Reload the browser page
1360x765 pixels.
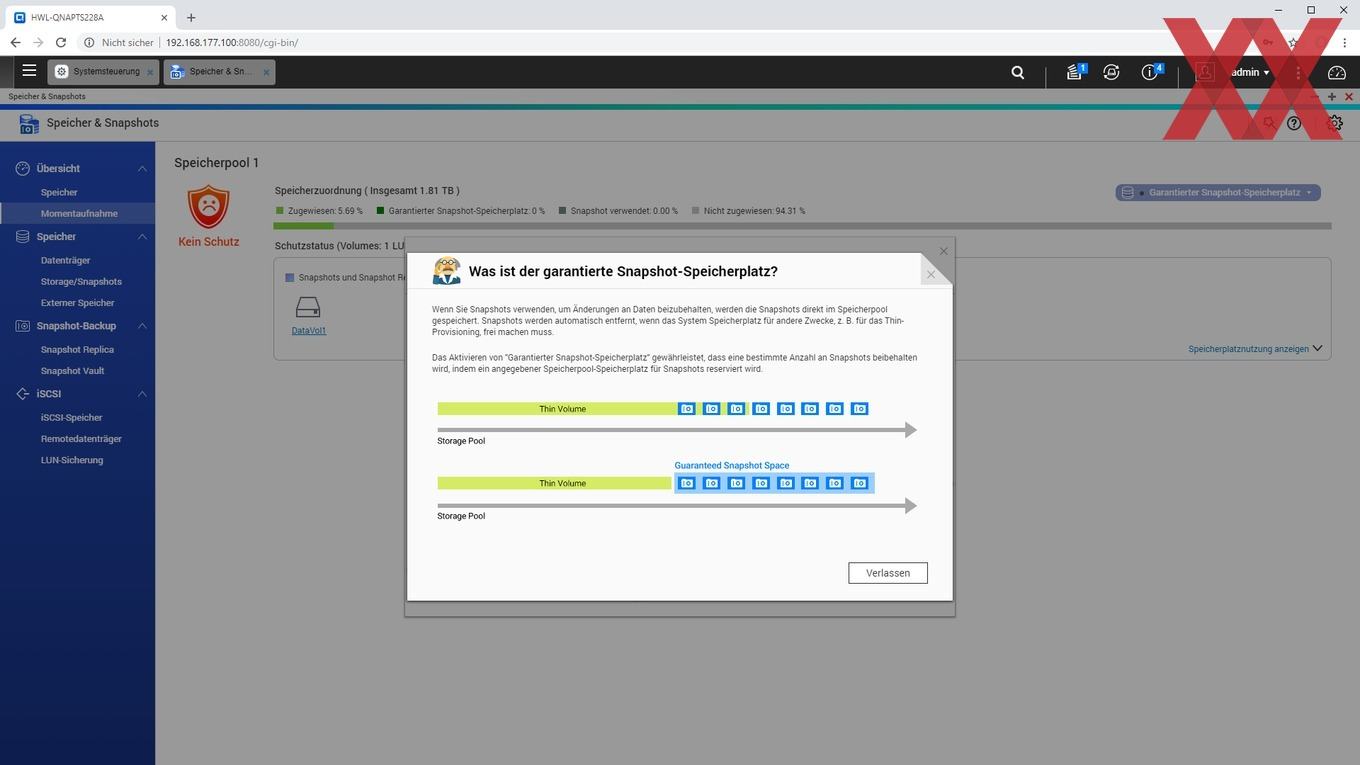(61, 43)
